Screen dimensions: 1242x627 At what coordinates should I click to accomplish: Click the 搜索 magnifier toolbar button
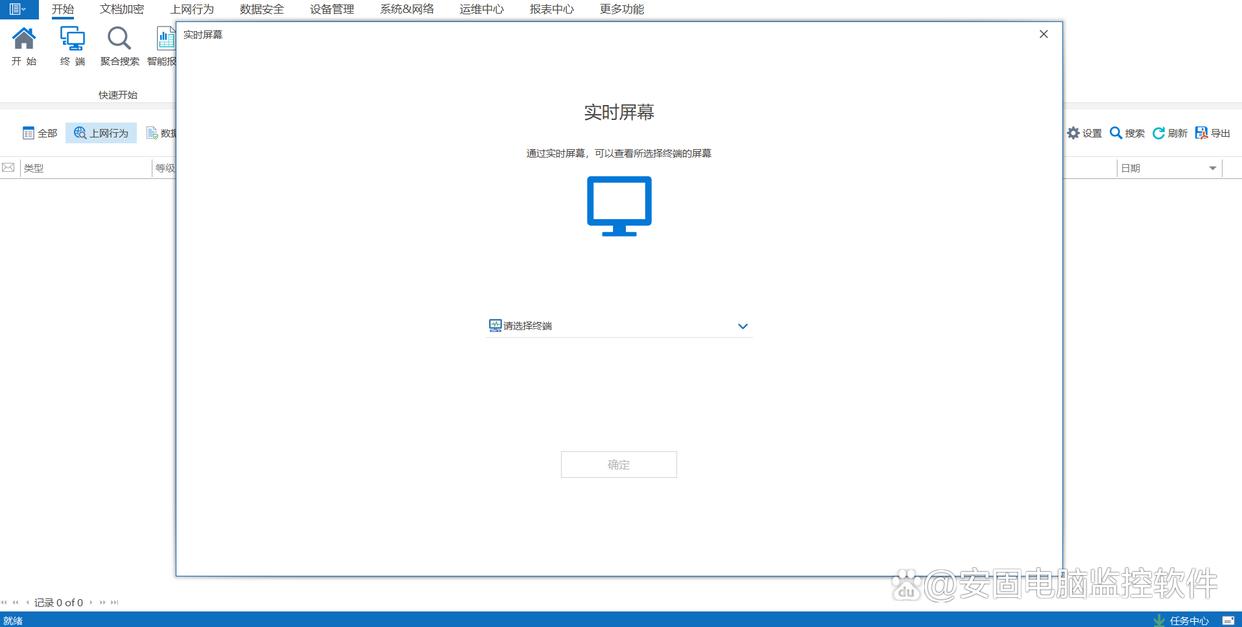click(x=1127, y=133)
